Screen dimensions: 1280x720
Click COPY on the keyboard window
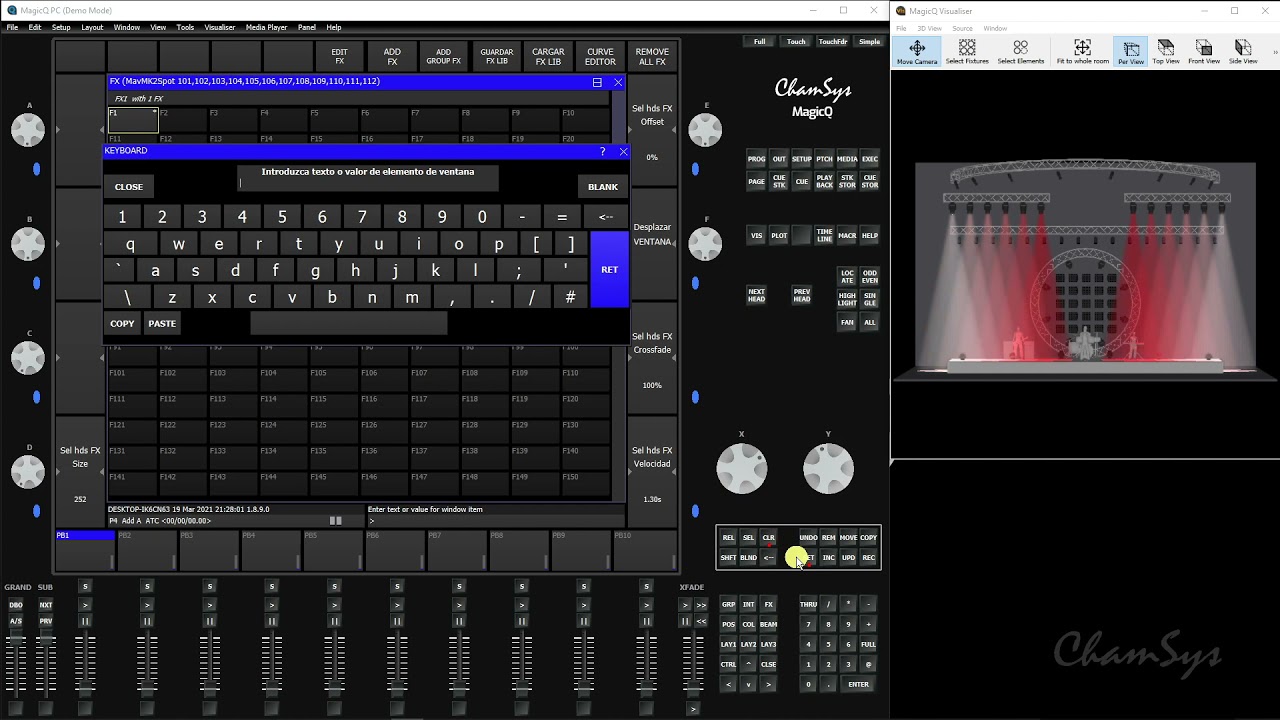(122, 323)
